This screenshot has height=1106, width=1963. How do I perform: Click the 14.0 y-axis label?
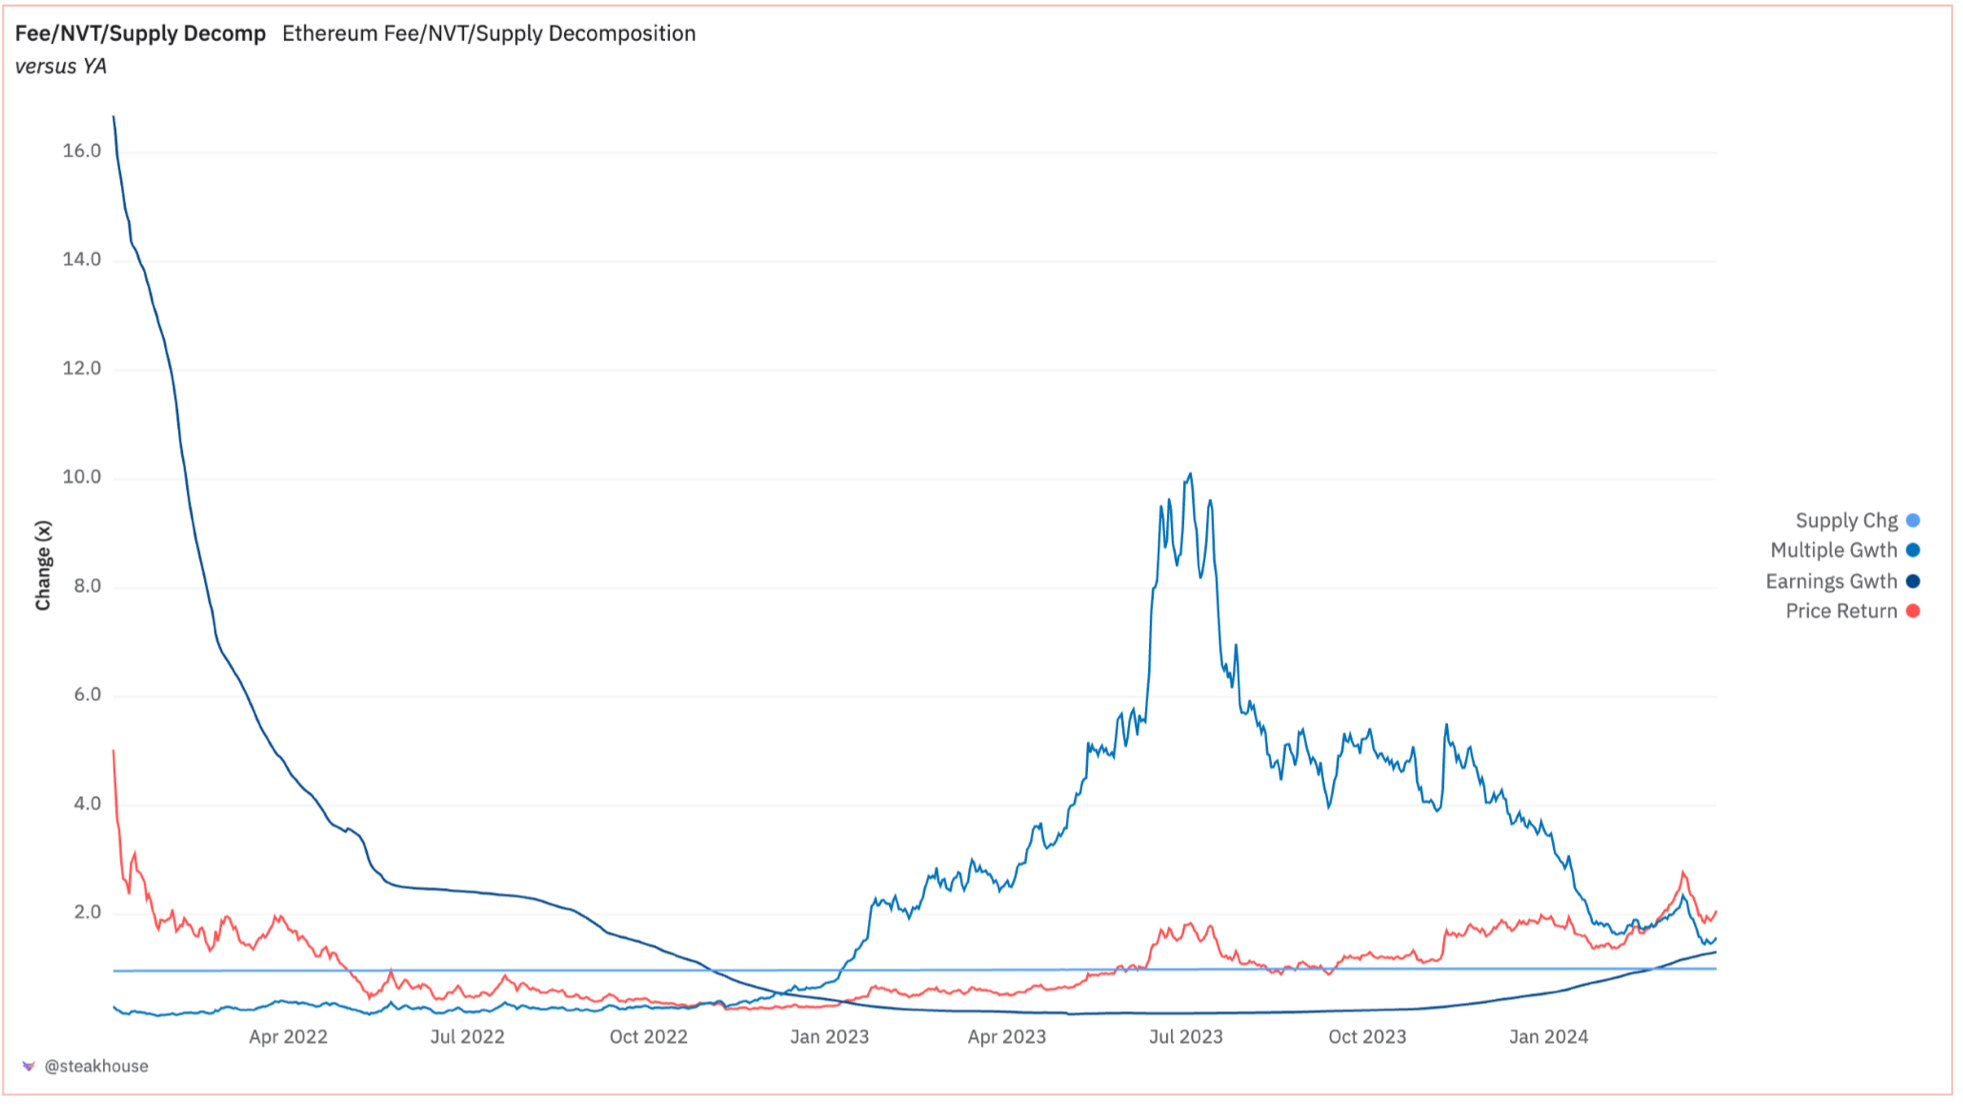pyautogui.click(x=82, y=260)
